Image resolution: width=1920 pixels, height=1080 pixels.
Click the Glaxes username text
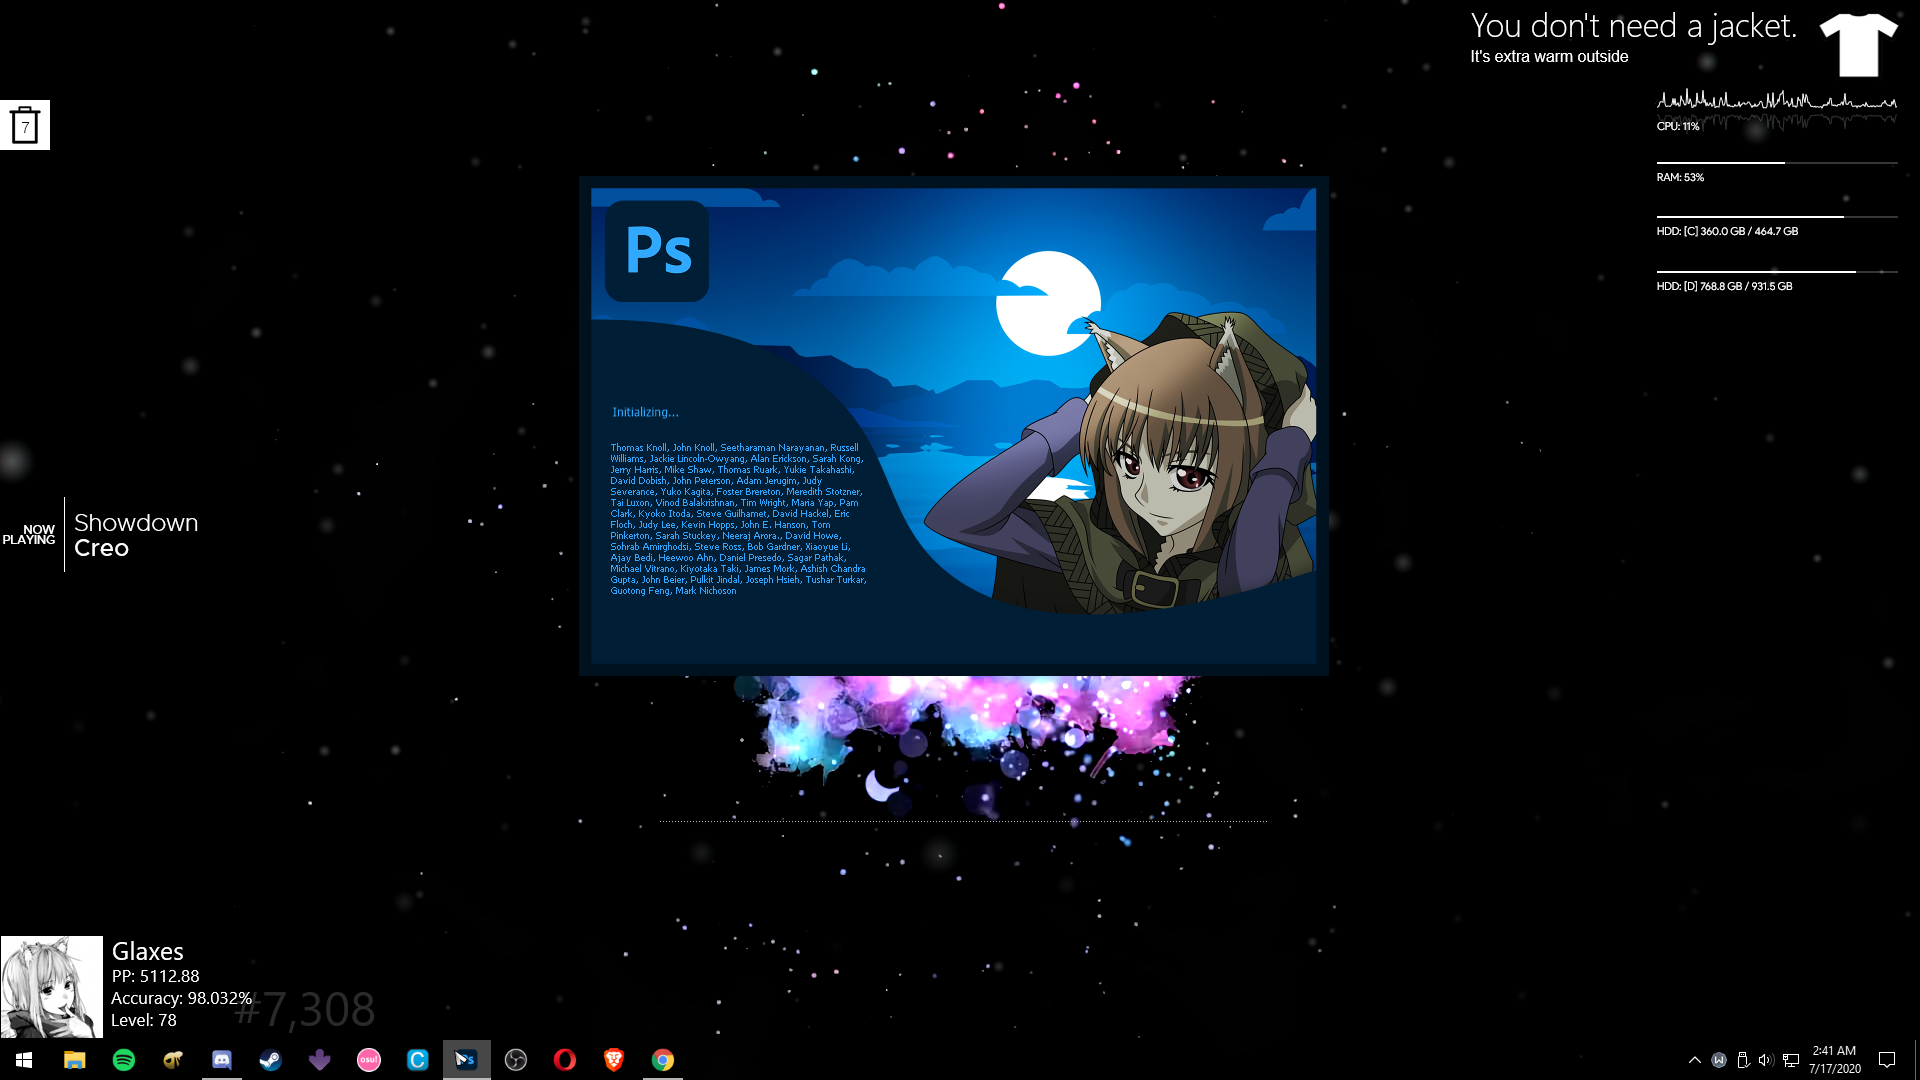pyautogui.click(x=148, y=951)
